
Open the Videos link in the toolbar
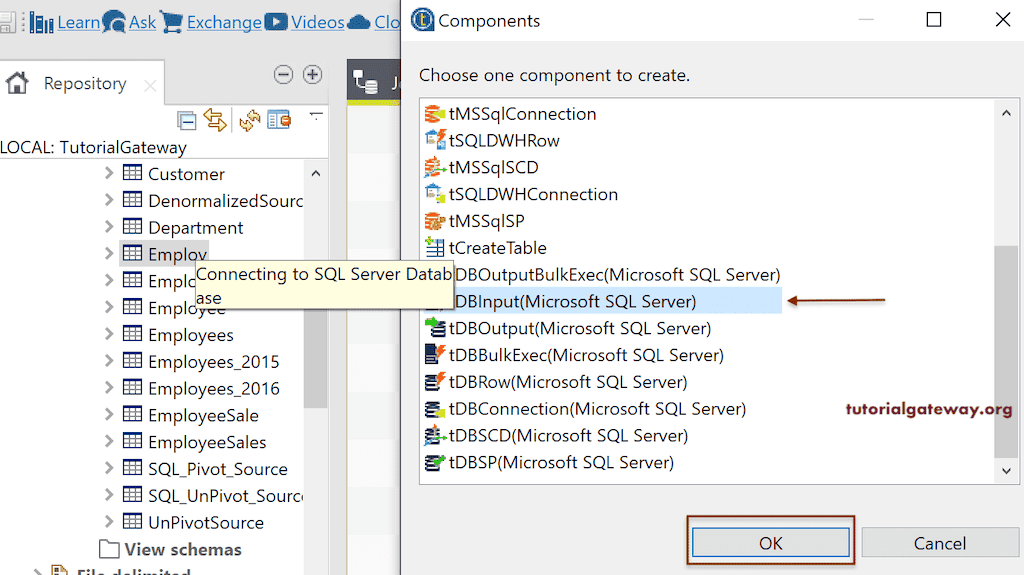(317, 22)
